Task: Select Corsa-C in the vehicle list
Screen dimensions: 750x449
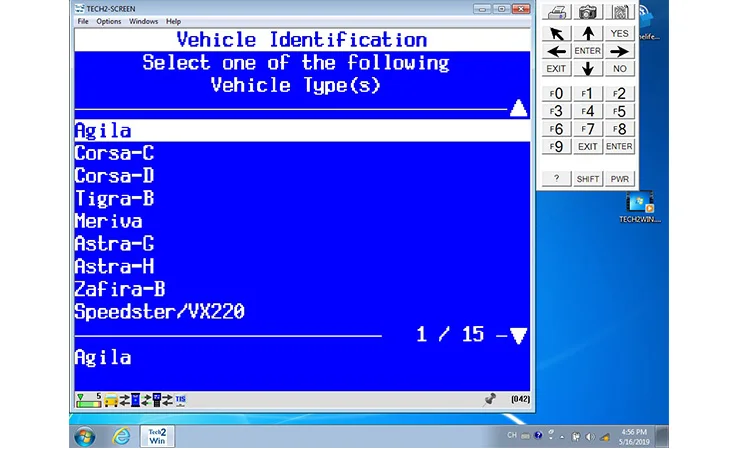Action: (302, 153)
